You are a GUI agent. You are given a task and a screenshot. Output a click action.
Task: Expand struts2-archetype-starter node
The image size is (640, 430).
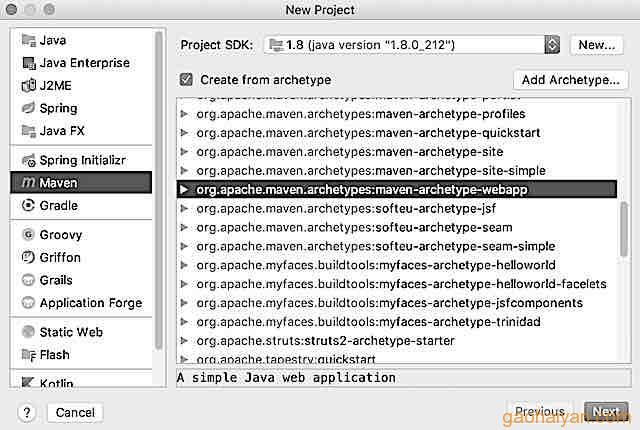click(x=184, y=341)
